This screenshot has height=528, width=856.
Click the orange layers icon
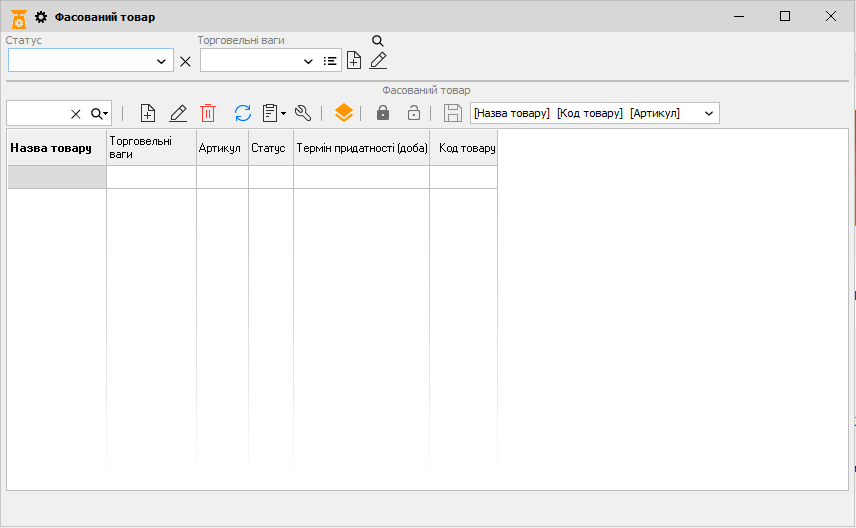pos(343,113)
